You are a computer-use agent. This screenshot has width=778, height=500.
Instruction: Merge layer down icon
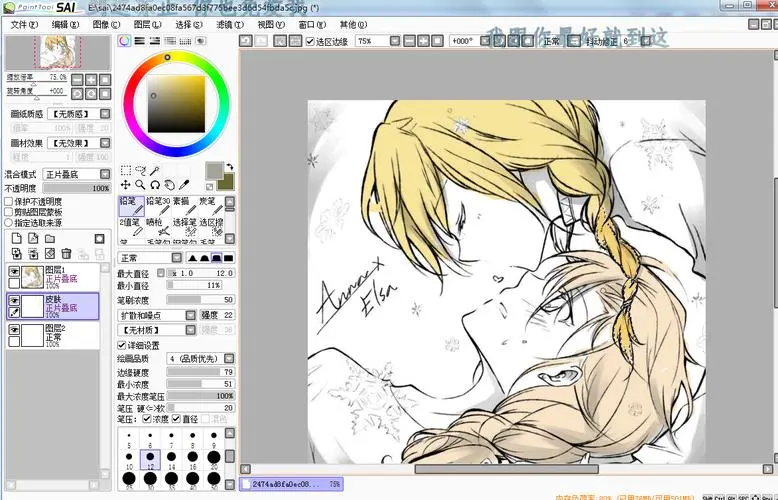tap(33, 254)
